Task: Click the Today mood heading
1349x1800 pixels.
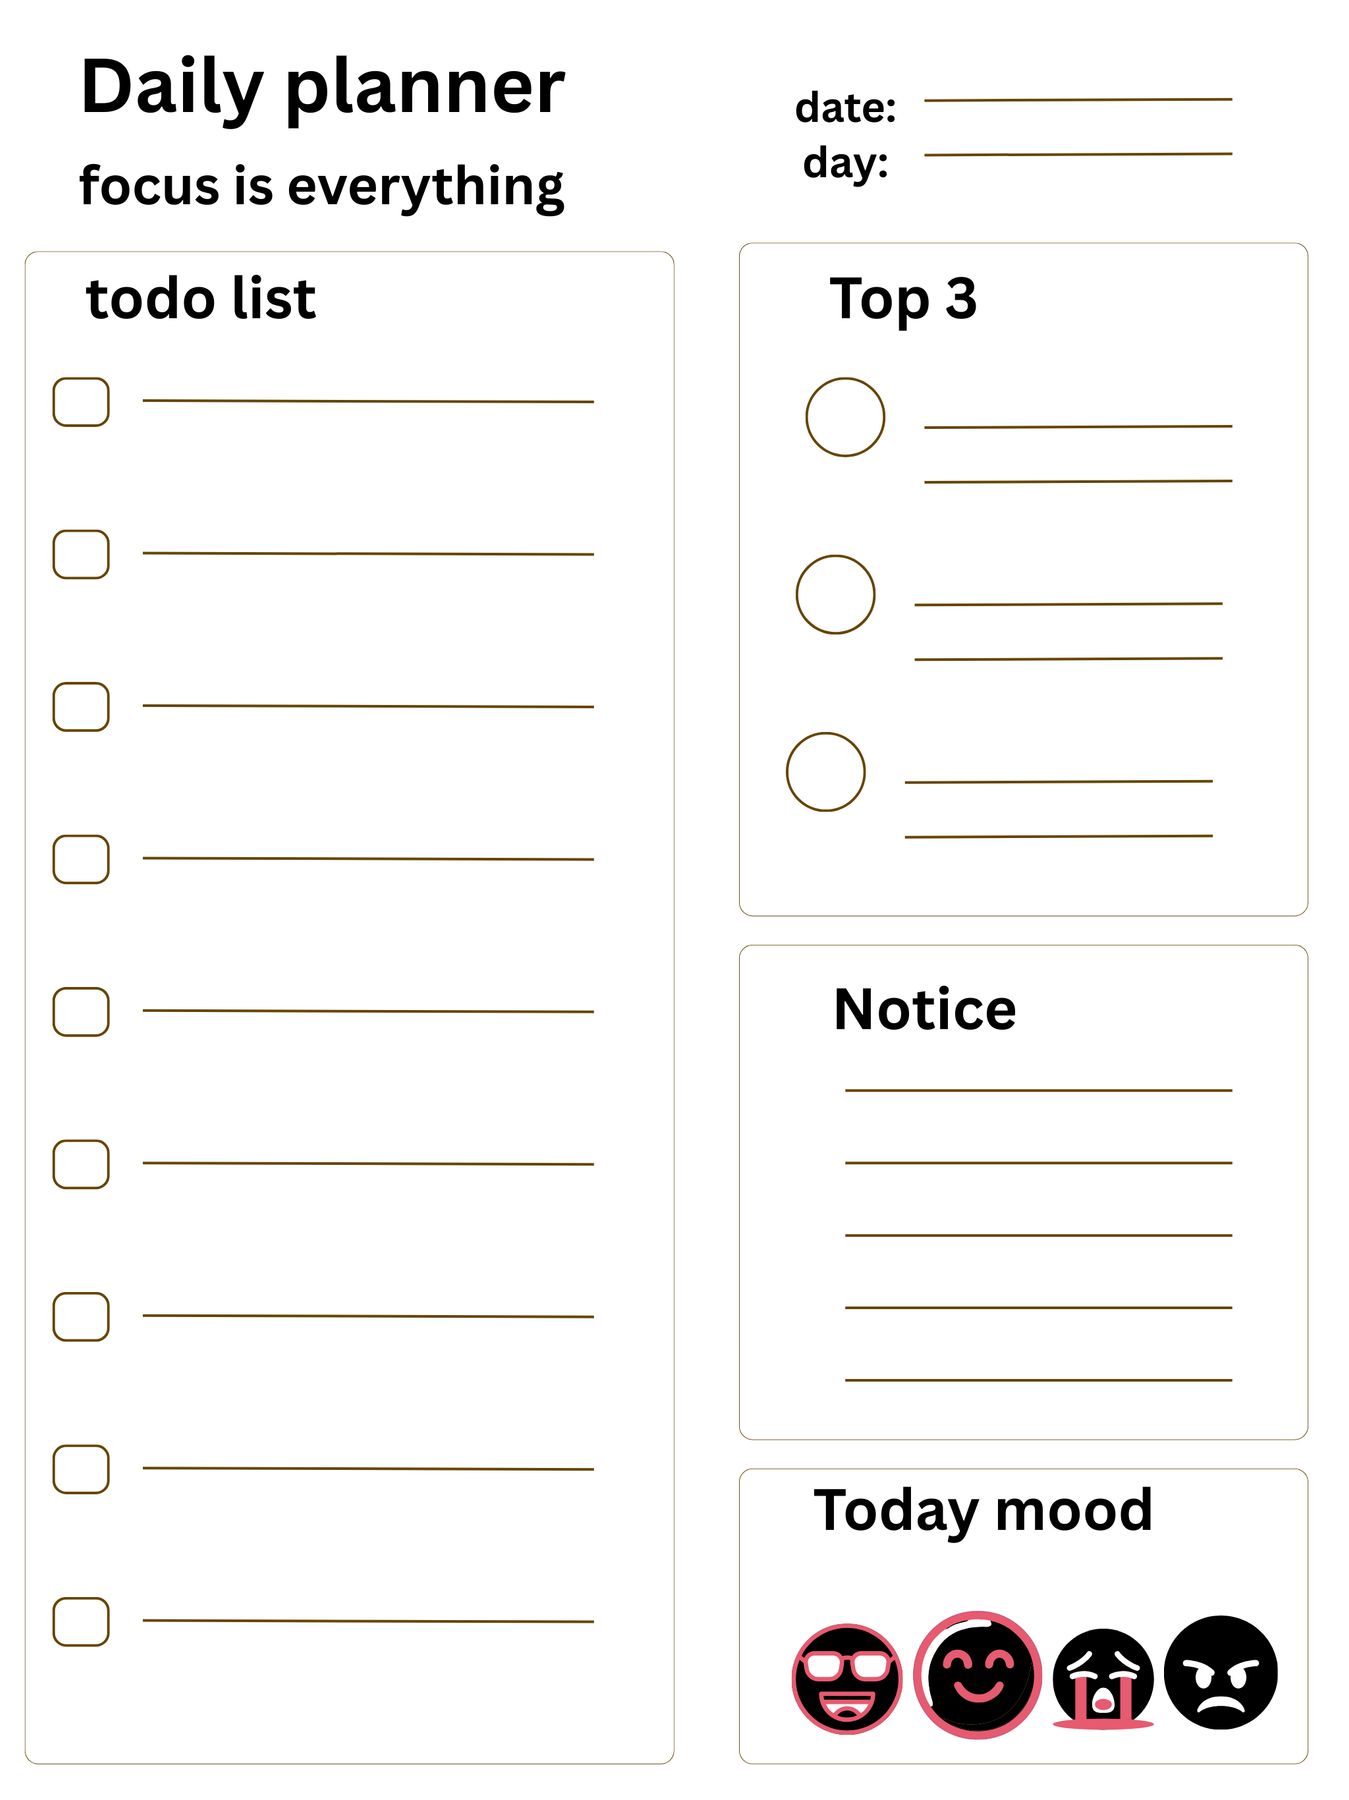Action: [983, 1510]
